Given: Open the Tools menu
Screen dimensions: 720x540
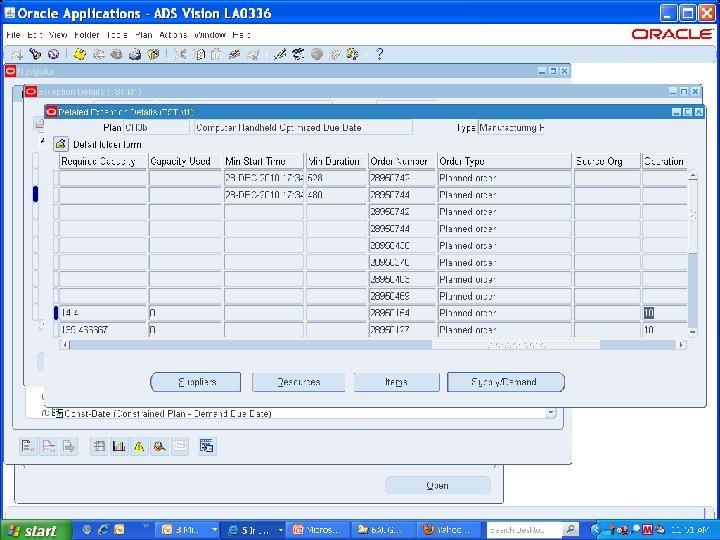Looking at the screenshot, I should coord(117,35).
